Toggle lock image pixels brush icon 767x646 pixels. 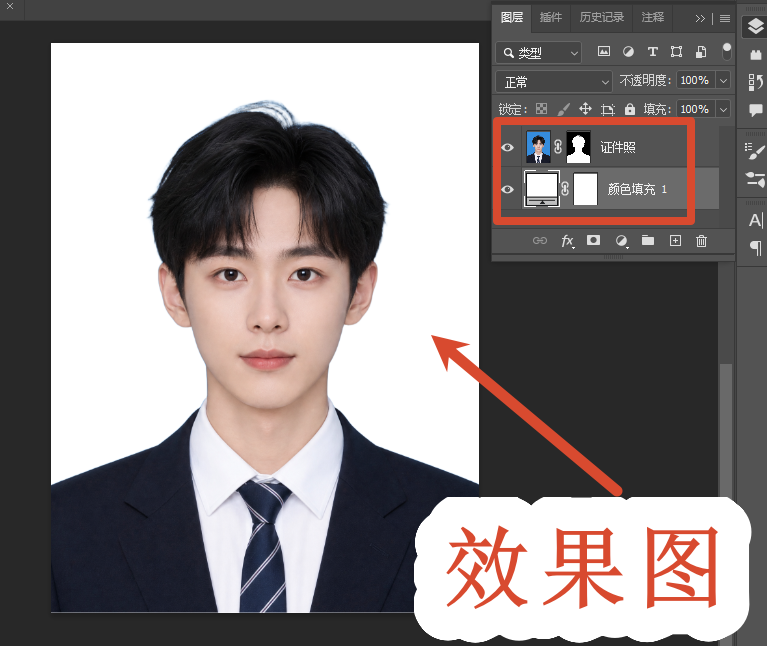point(564,109)
